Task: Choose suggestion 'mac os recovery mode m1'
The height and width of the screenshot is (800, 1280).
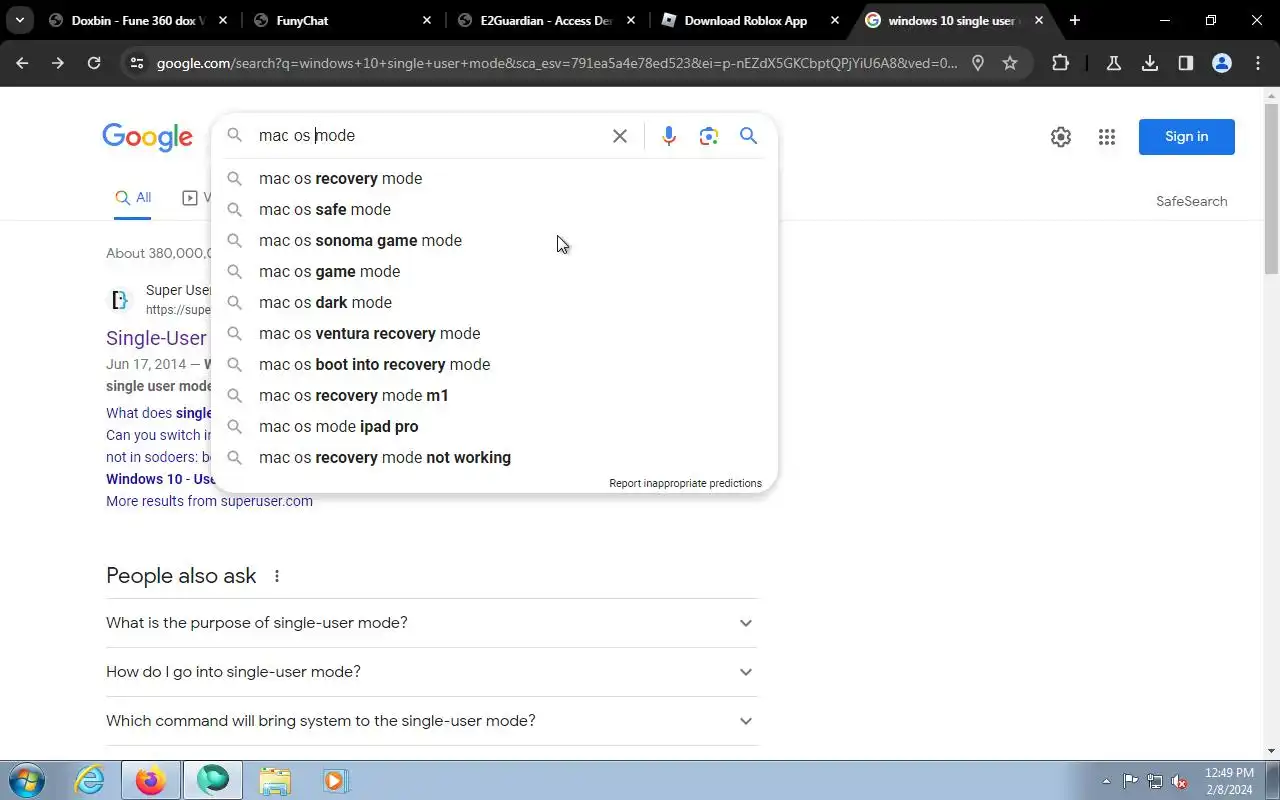Action: (x=494, y=395)
